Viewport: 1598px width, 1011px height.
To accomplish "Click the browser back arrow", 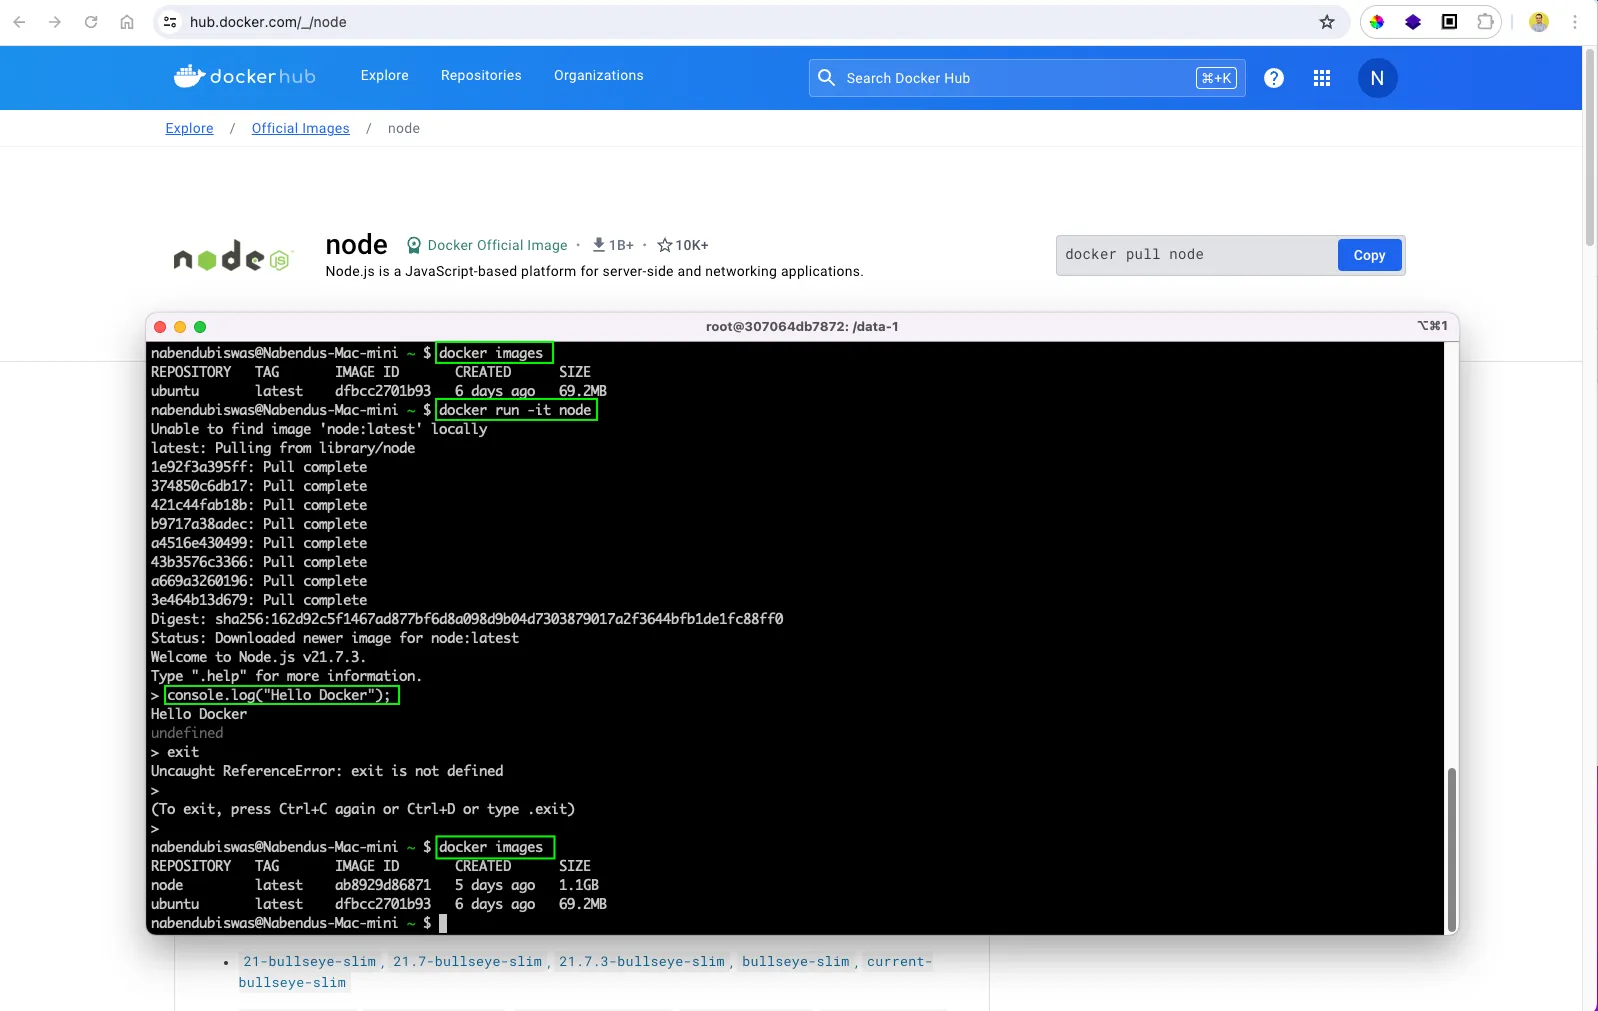I will [x=20, y=22].
